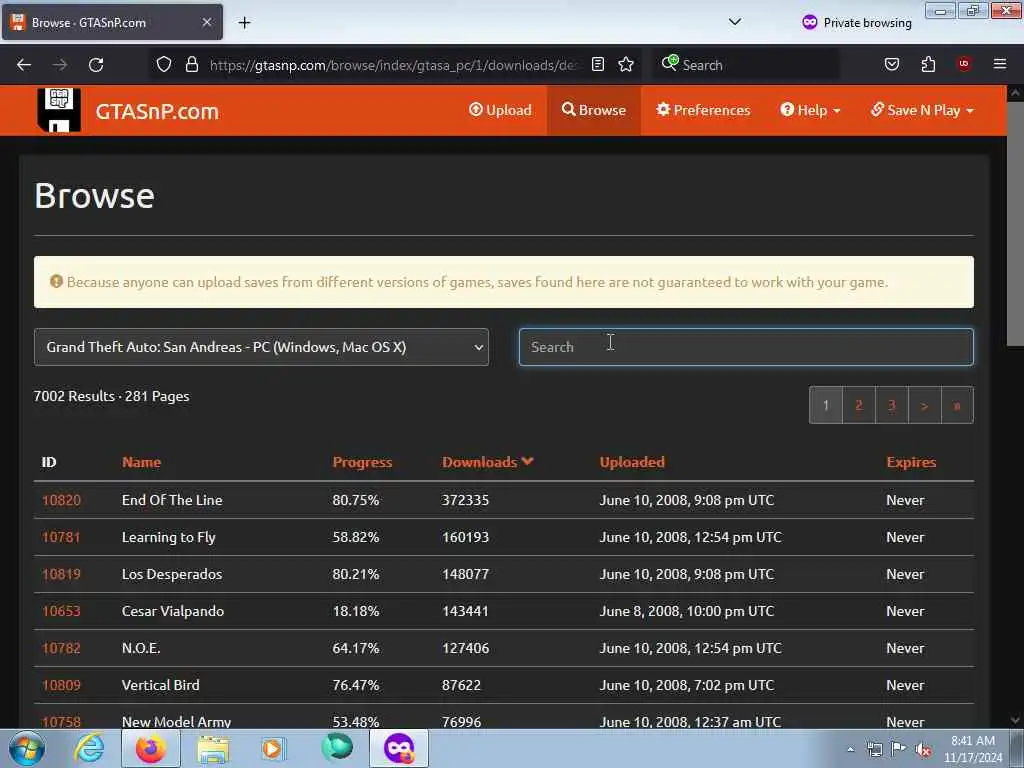Go to next page with > button
The image size is (1024, 768).
tap(924, 405)
